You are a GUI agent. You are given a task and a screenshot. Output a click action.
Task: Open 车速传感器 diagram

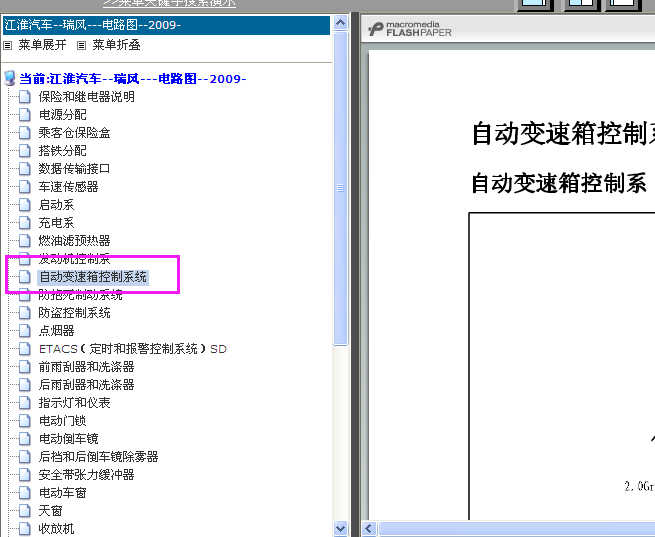[x=69, y=186]
